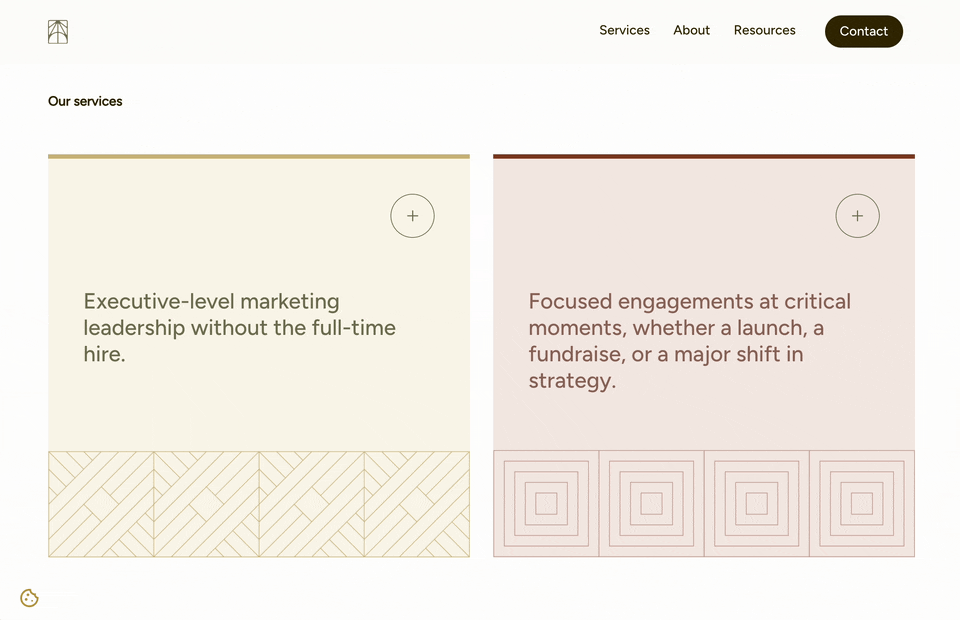The image size is (960, 620).
Task: Click the second concentric-squares pattern tile
Action: click(651, 503)
